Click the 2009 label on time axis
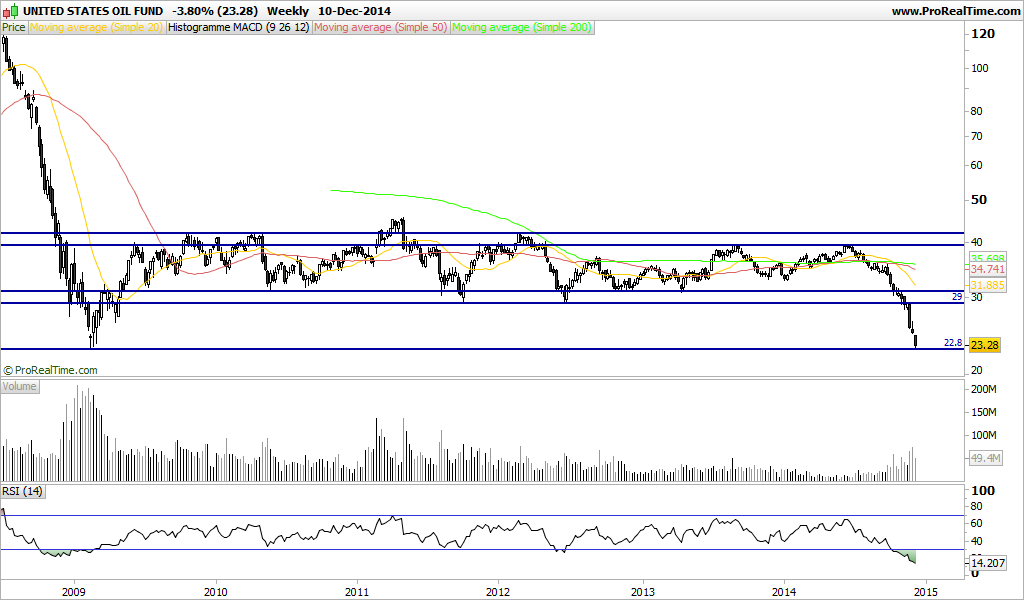Screen dimensions: 1024x600 pyautogui.click(x=74, y=592)
